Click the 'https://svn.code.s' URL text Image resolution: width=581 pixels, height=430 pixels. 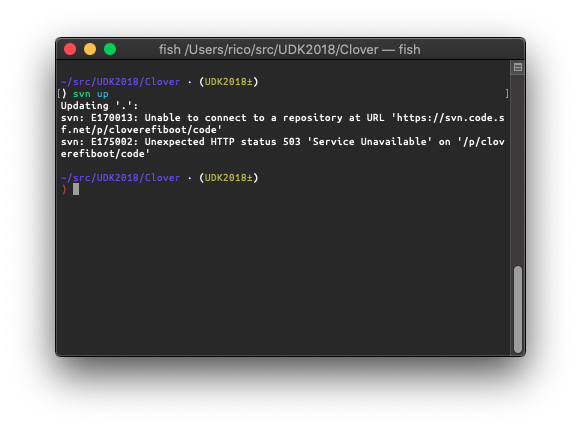[x=451, y=118]
